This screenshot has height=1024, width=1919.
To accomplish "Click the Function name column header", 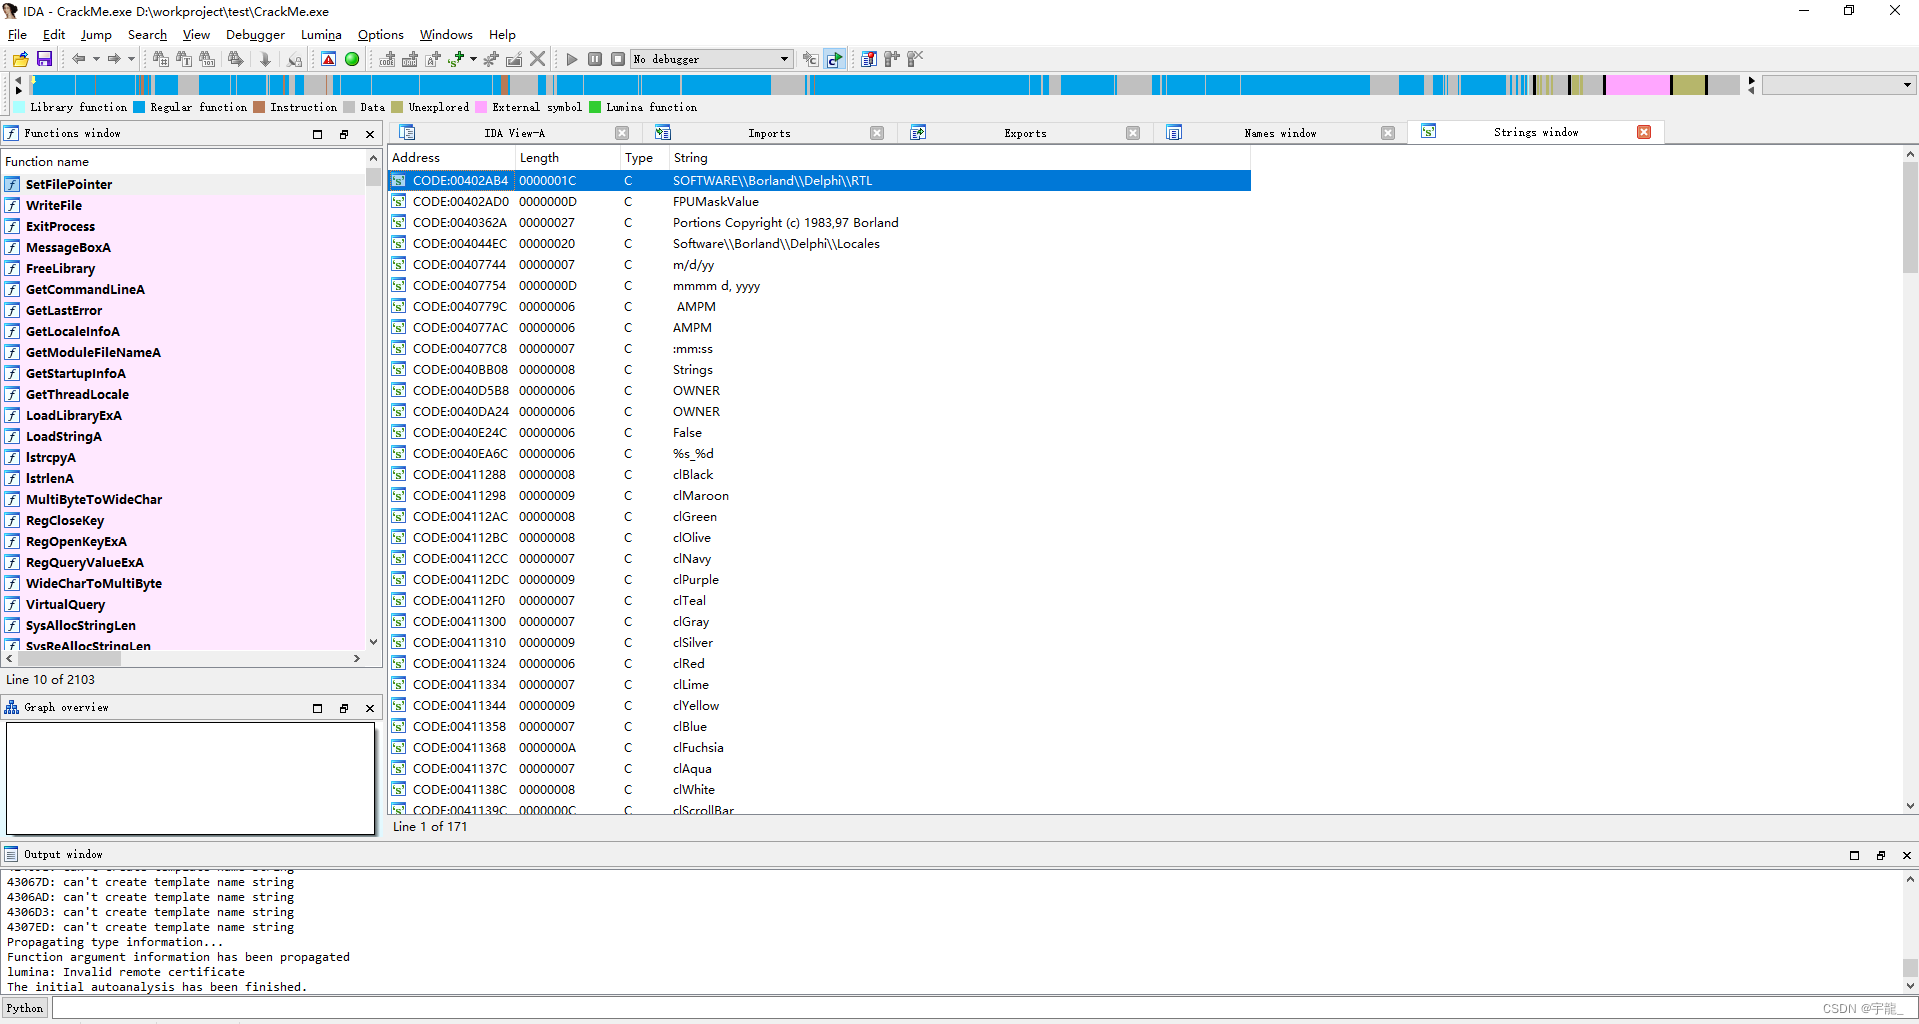I will pos(183,161).
